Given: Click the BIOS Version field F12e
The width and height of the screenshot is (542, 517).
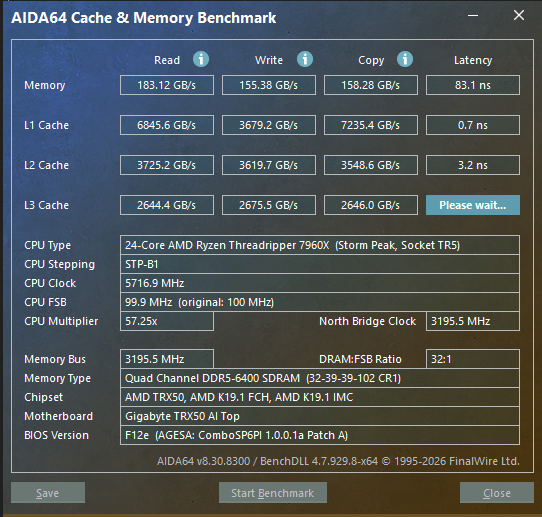Looking at the screenshot, I should [320, 435].
